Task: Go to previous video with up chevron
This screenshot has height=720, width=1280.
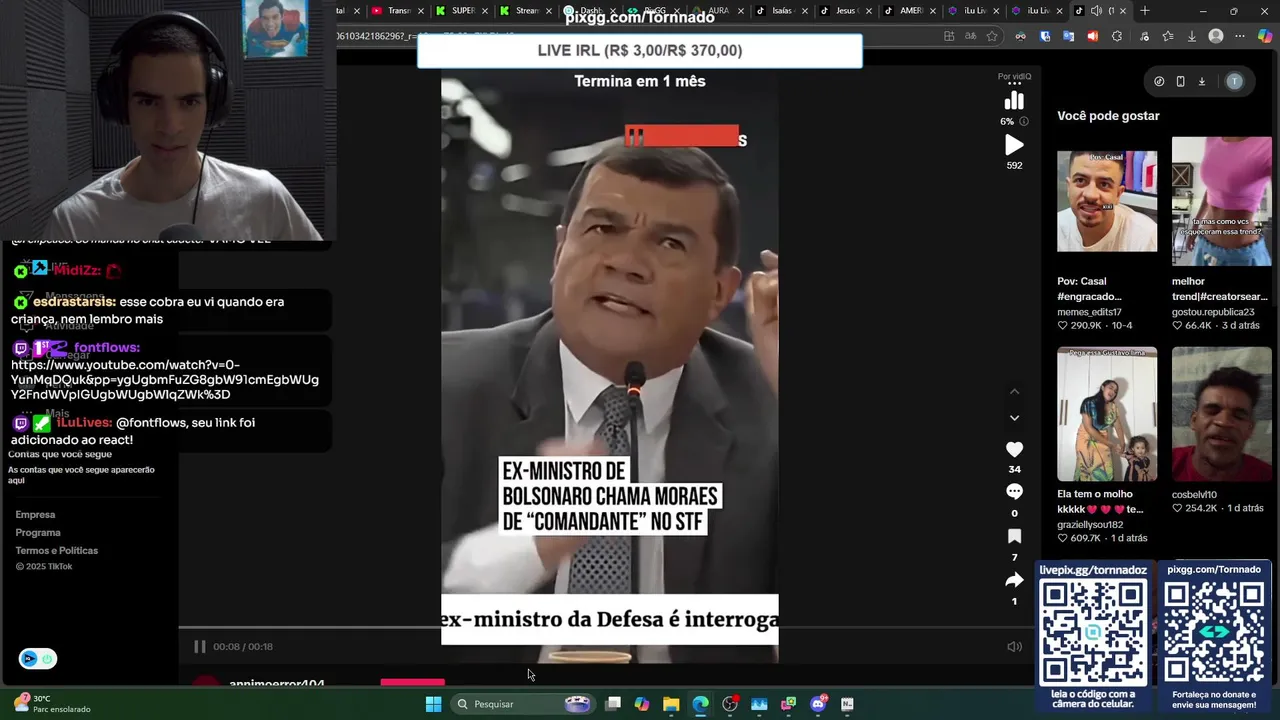Action: [x=1014, y=391]
